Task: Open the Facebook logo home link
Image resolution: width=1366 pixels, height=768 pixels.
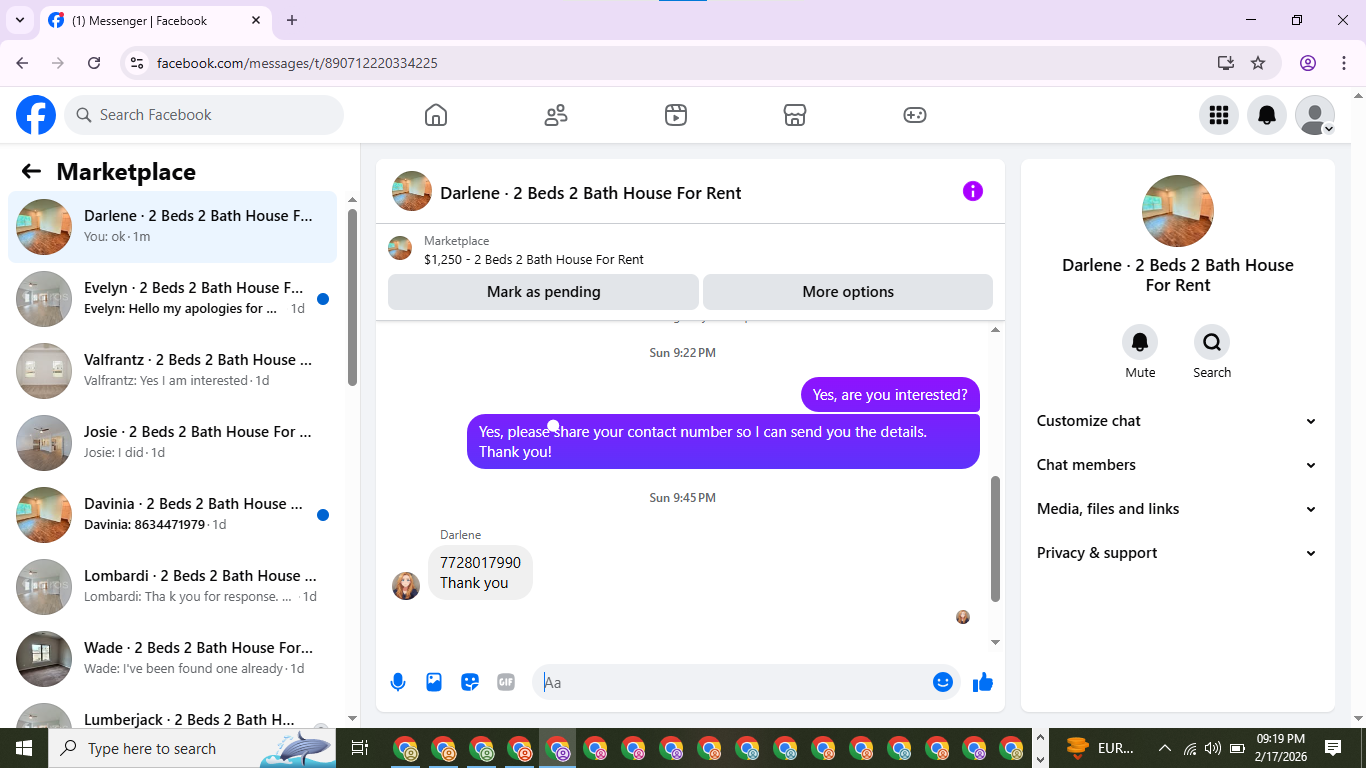Action: tap(36, 115)
